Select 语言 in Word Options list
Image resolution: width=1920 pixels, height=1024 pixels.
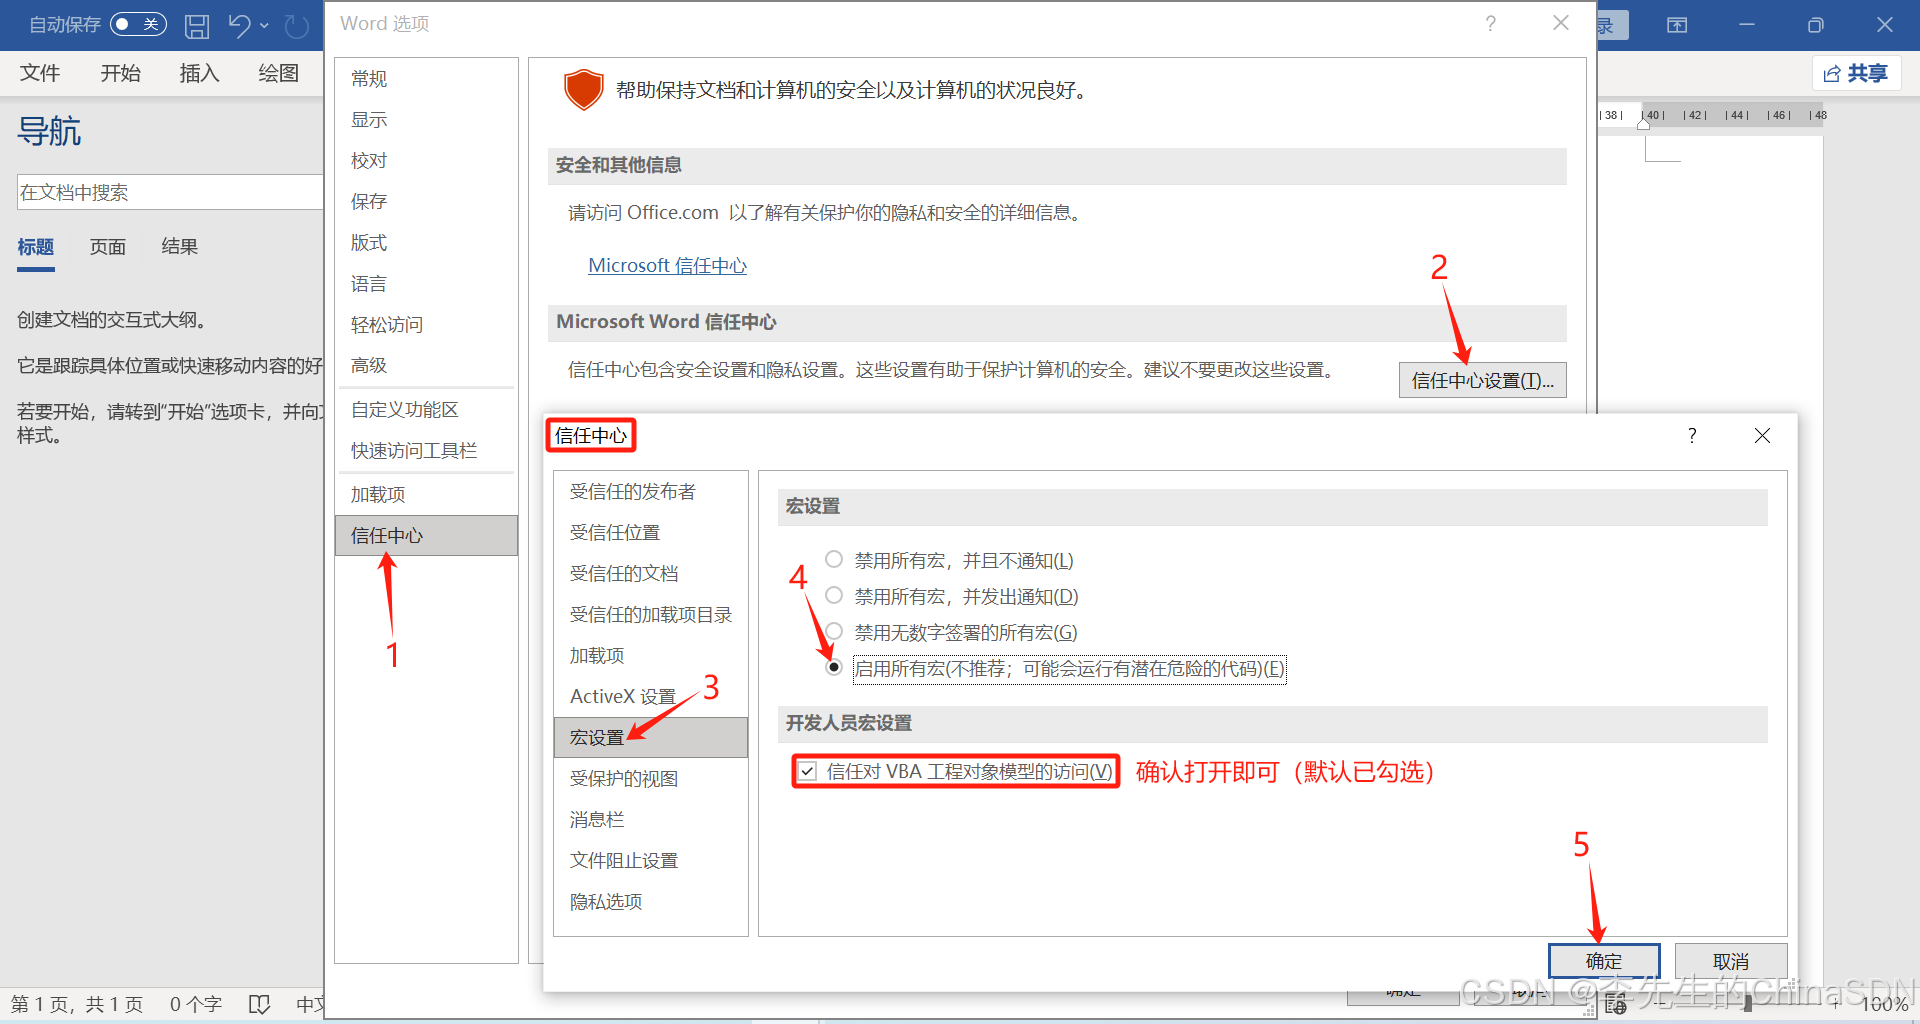tap(426, 283)
